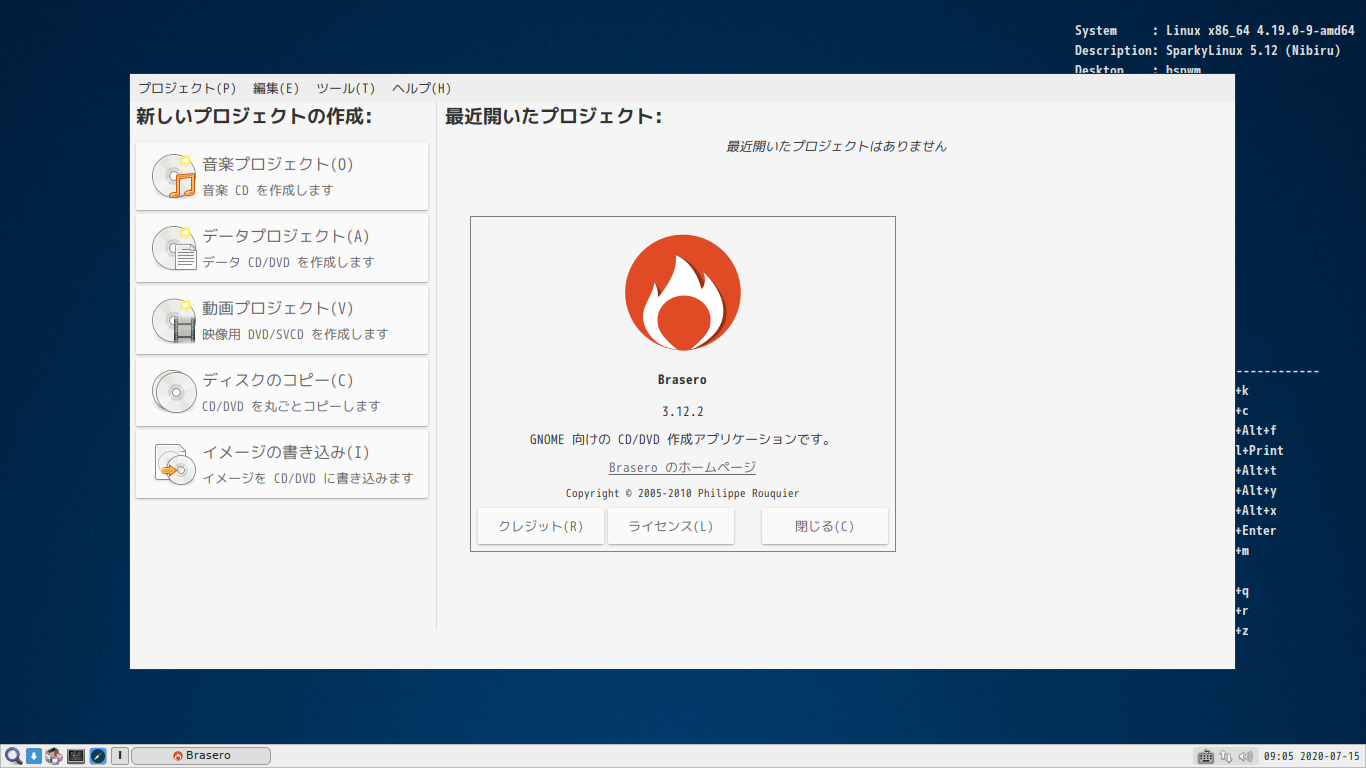This screenshot has width=1366, height=768.
Task: Close the About dialog with 閉じる(C)
Action: (x=825, y=526)
